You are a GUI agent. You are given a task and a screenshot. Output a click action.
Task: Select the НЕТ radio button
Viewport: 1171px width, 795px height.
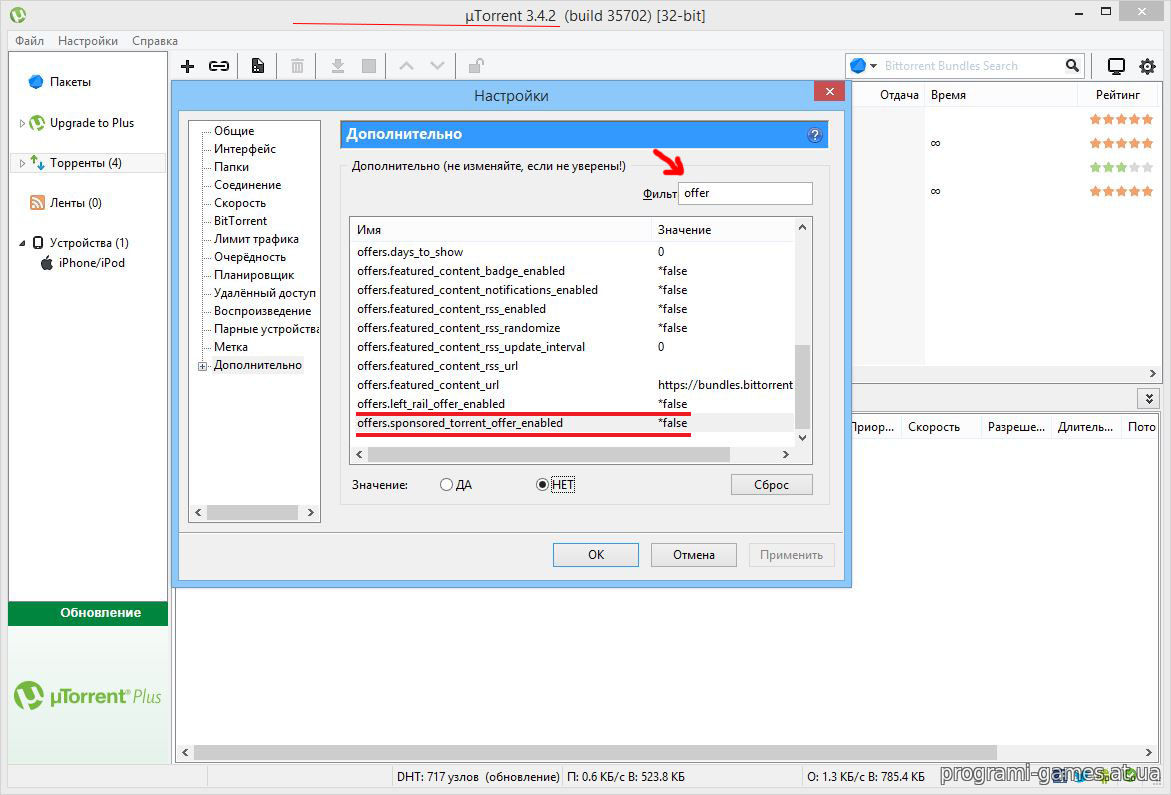(542, 485)
